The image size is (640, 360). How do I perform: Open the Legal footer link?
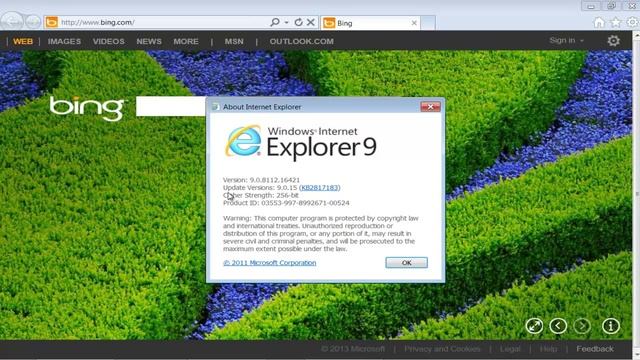click(x=510, y=349)
